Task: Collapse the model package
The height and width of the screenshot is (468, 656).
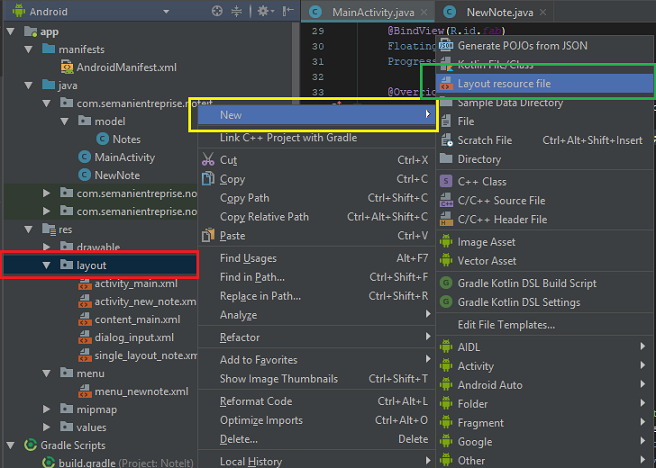Action: coord(65,122)
